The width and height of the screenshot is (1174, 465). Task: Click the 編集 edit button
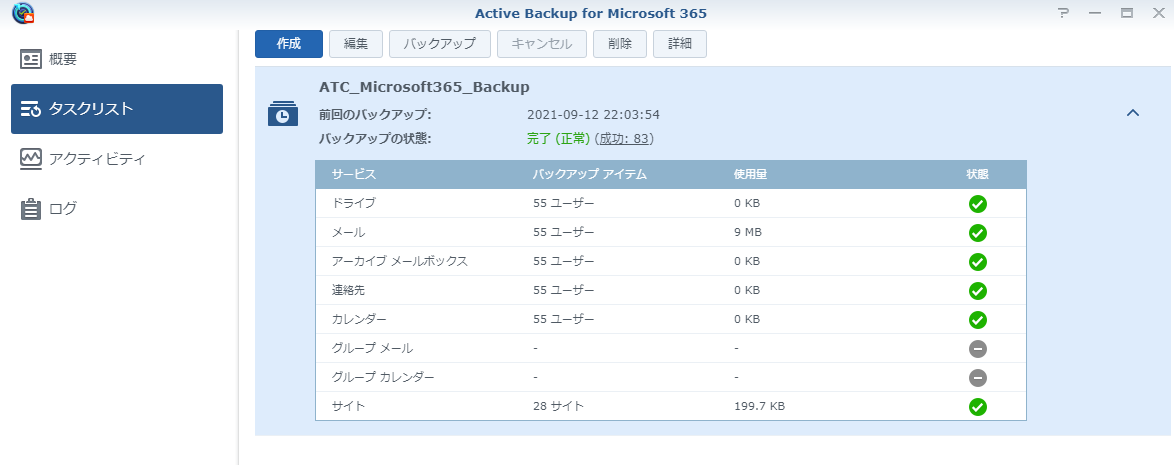tap(356, 44)
